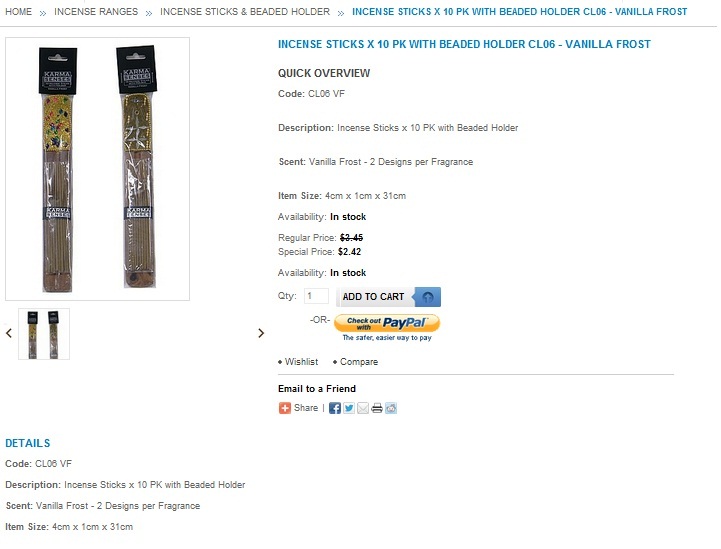The height and width of the screenshot is (549, 721).
Task: Share this item on Reddit
Action: (x=391, y=408)
